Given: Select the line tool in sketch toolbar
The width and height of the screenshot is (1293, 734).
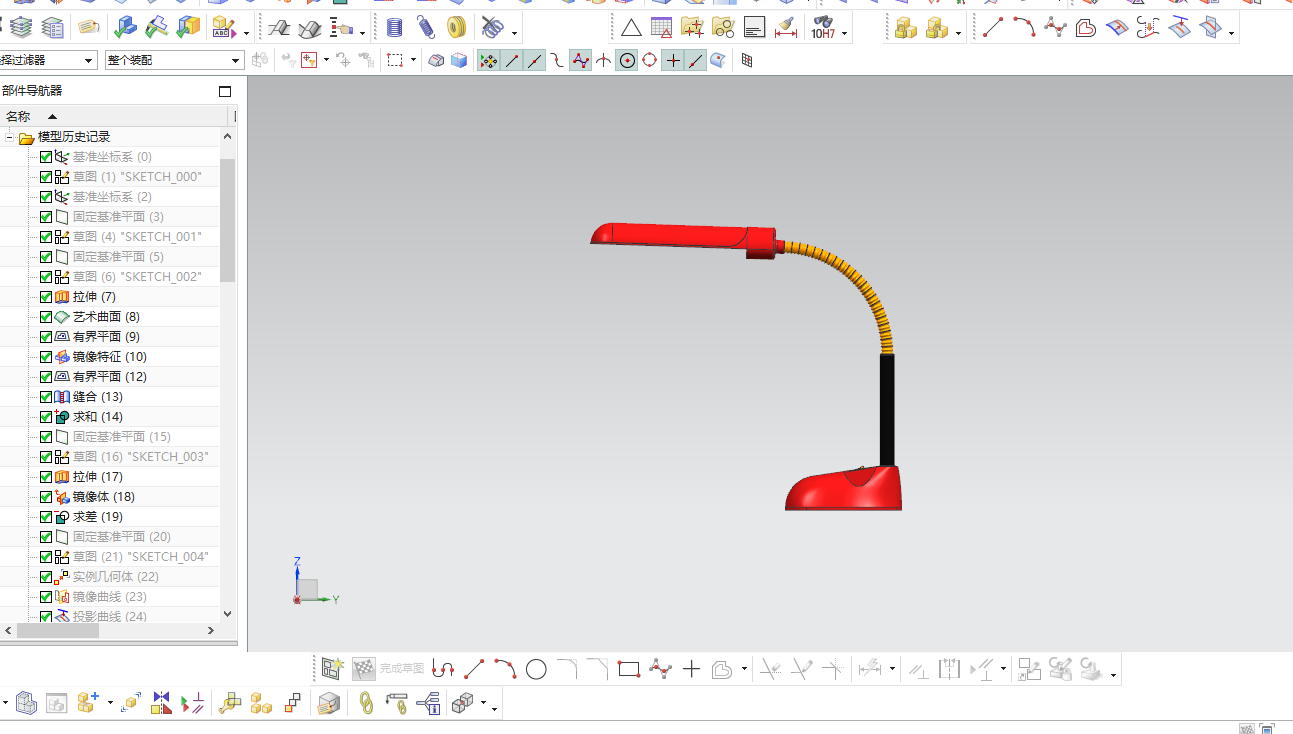Looking at the screenshot, I should 474,669.
